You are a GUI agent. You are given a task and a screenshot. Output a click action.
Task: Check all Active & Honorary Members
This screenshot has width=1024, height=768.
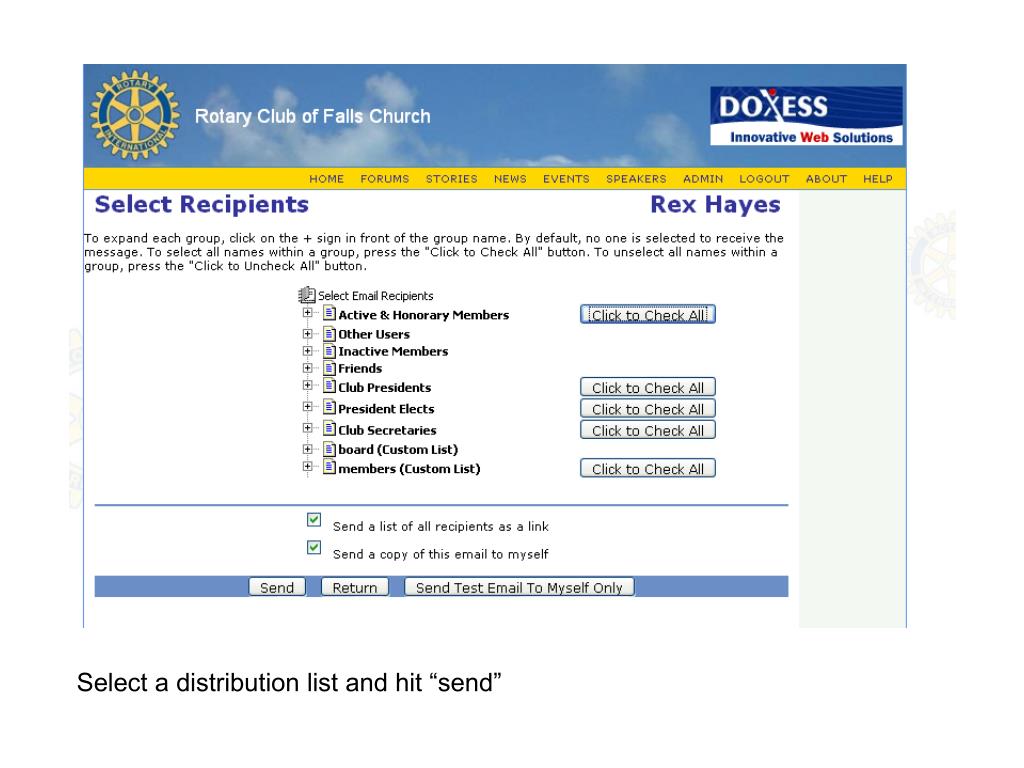pos(648,315)
